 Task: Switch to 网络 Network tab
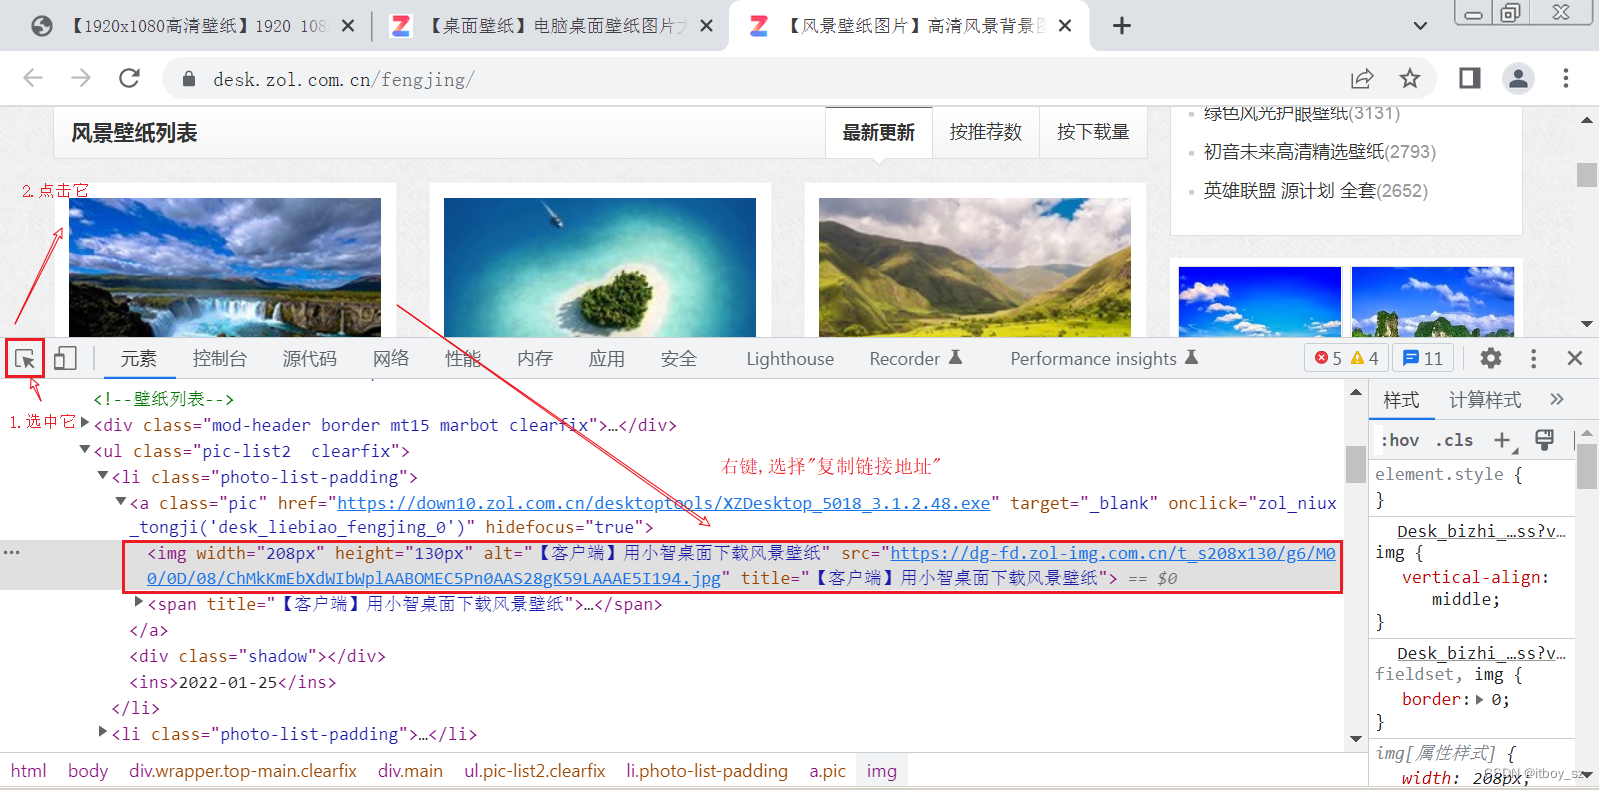[x=391, y=358]
